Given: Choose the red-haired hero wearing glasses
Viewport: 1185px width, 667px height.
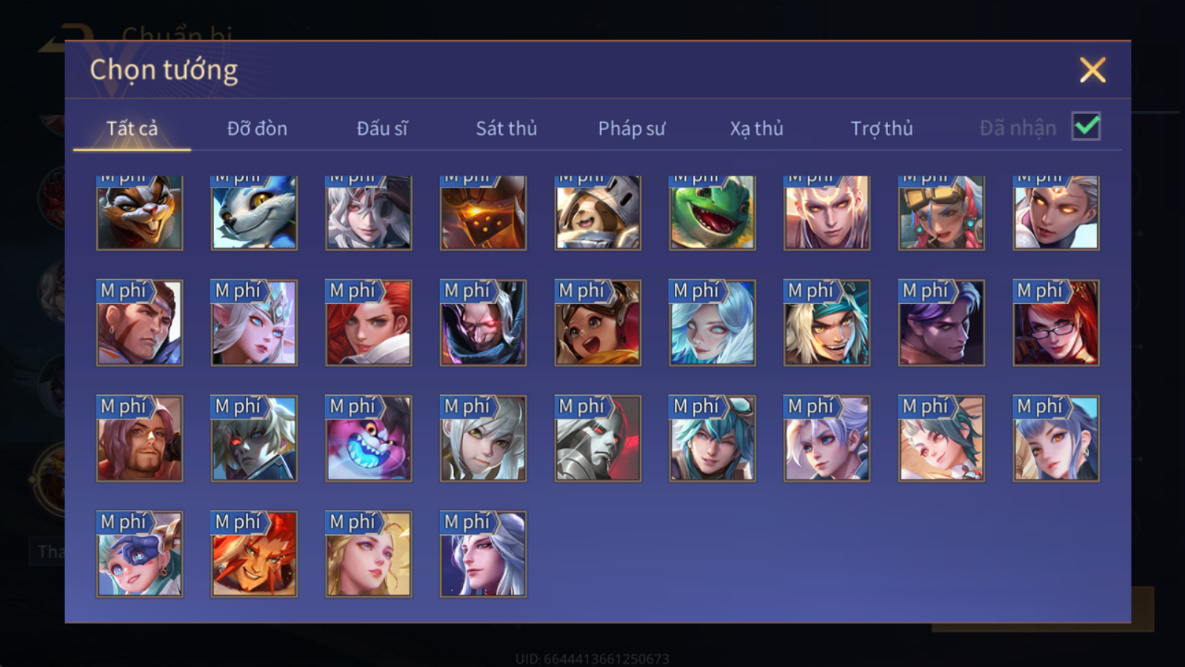Looking at the screenshot, I should pyautogui.click(x=1056, y=323).
